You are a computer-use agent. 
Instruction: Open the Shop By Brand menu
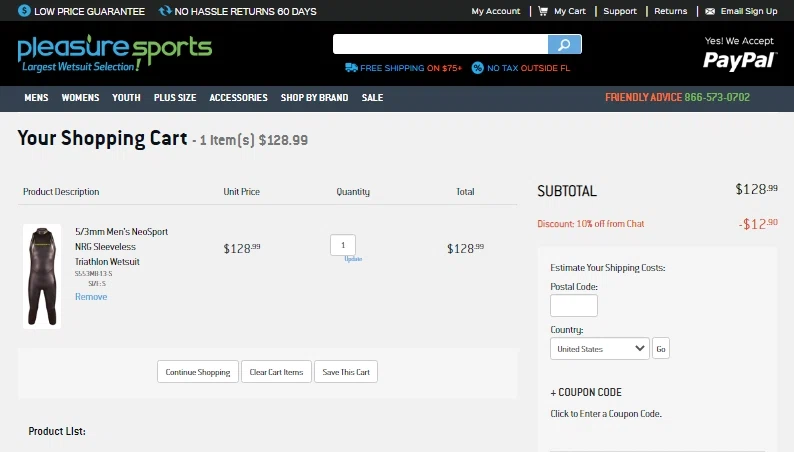(x=314, y=98)
